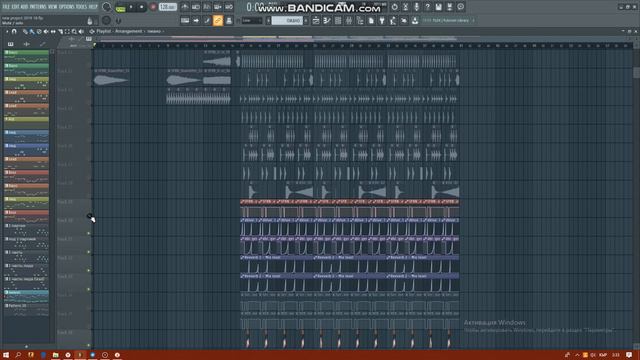This screenshot has width=640, height=360.
Task: Select the Mute tool in playlist toolbar
Action: [46, 31]
